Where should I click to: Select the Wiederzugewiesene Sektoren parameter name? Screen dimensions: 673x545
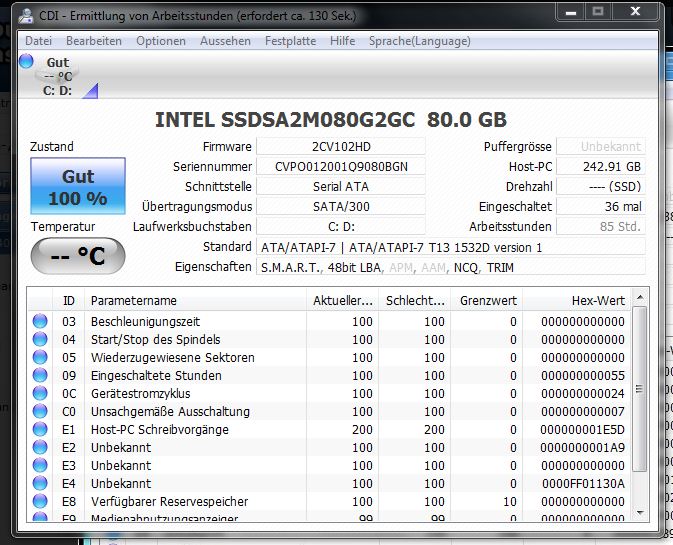click(173, 357)
